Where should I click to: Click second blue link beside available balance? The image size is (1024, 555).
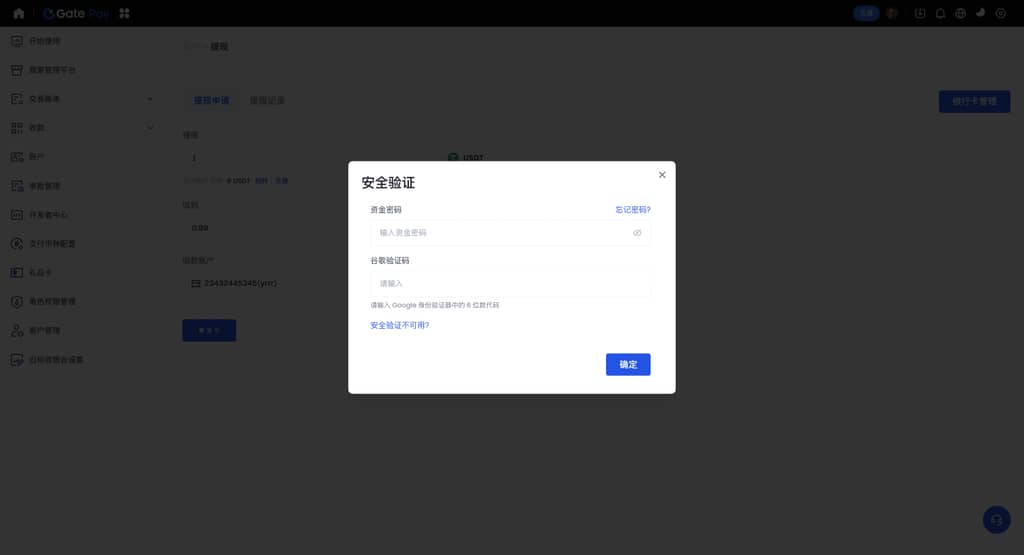(281, 181)
